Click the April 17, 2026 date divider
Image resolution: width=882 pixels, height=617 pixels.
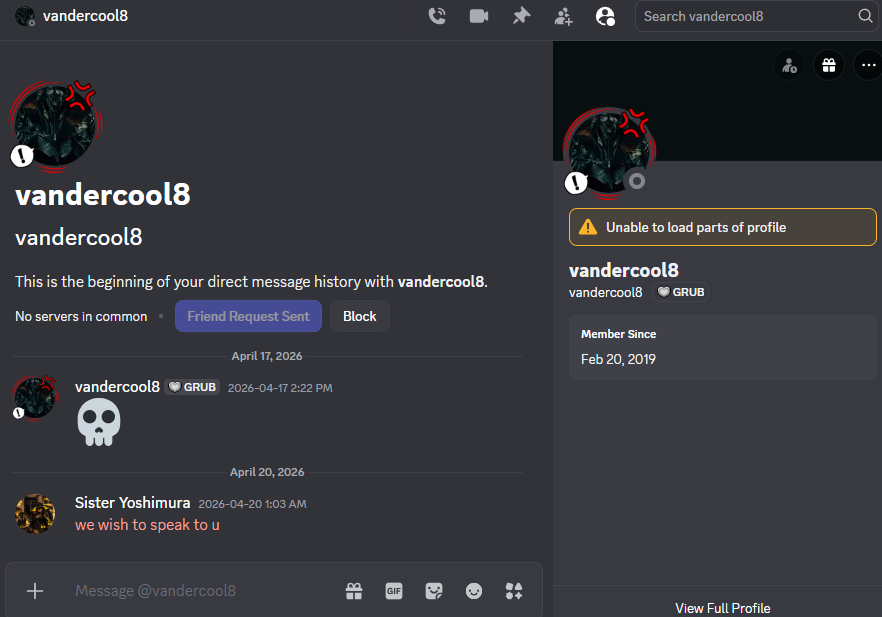[x=267, y=356]
